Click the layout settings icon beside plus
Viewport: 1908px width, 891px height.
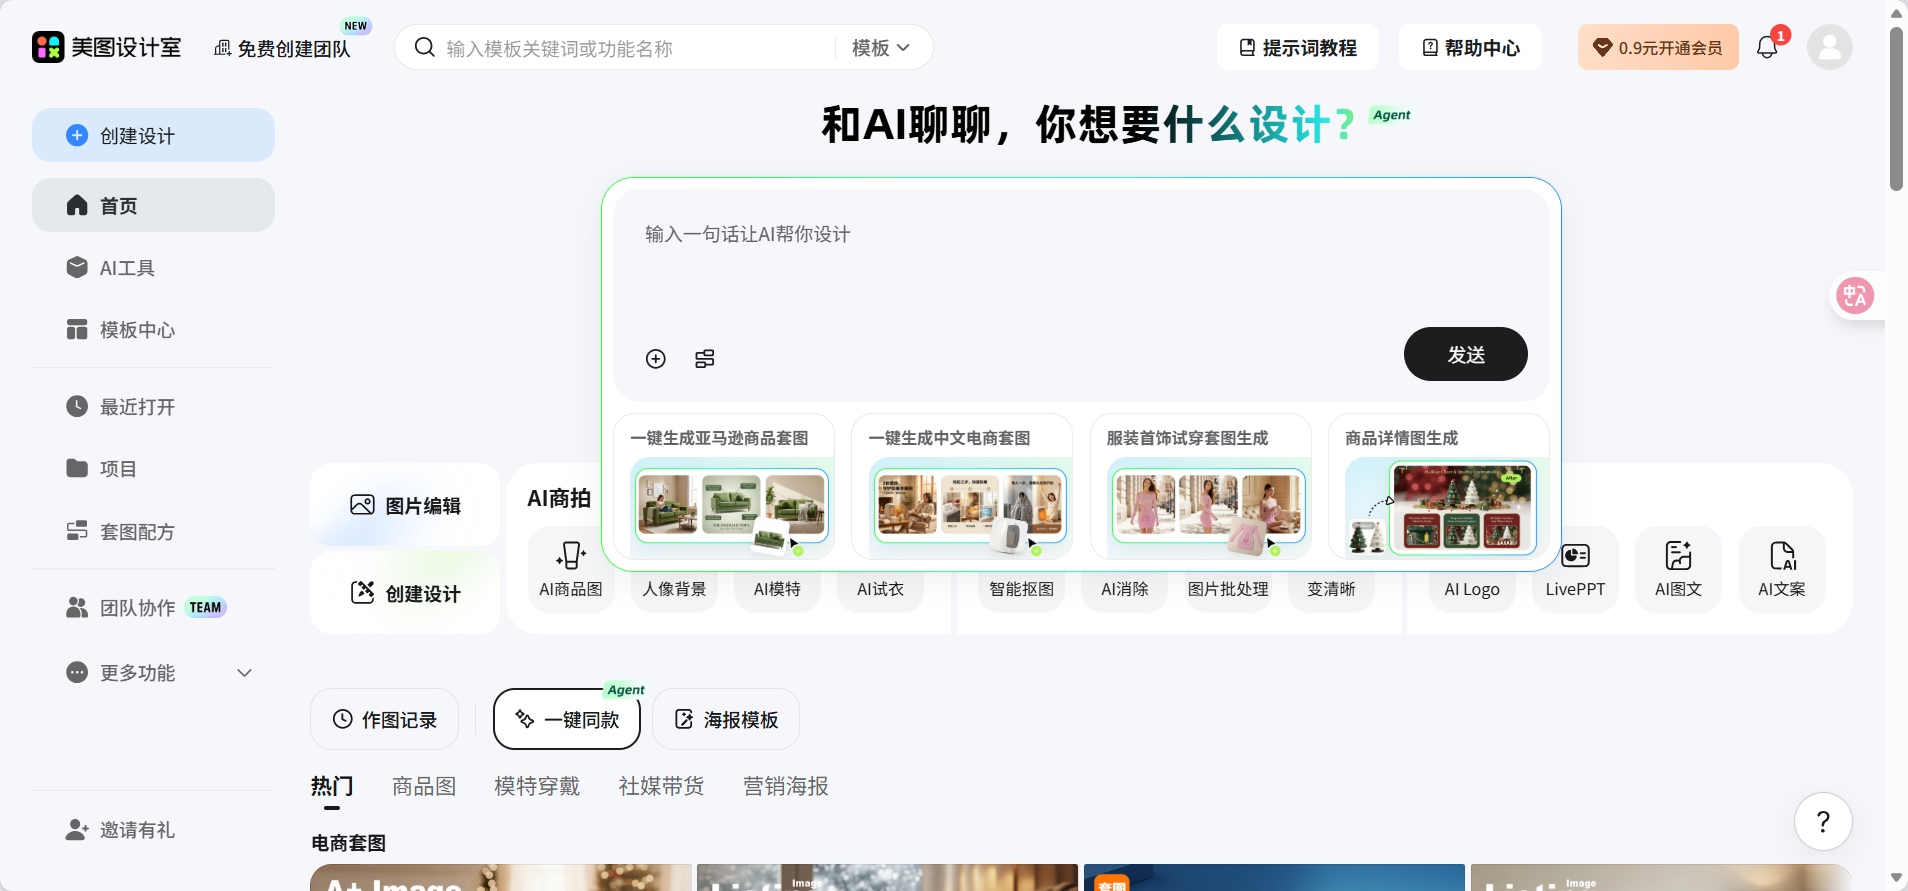(705, 359)
